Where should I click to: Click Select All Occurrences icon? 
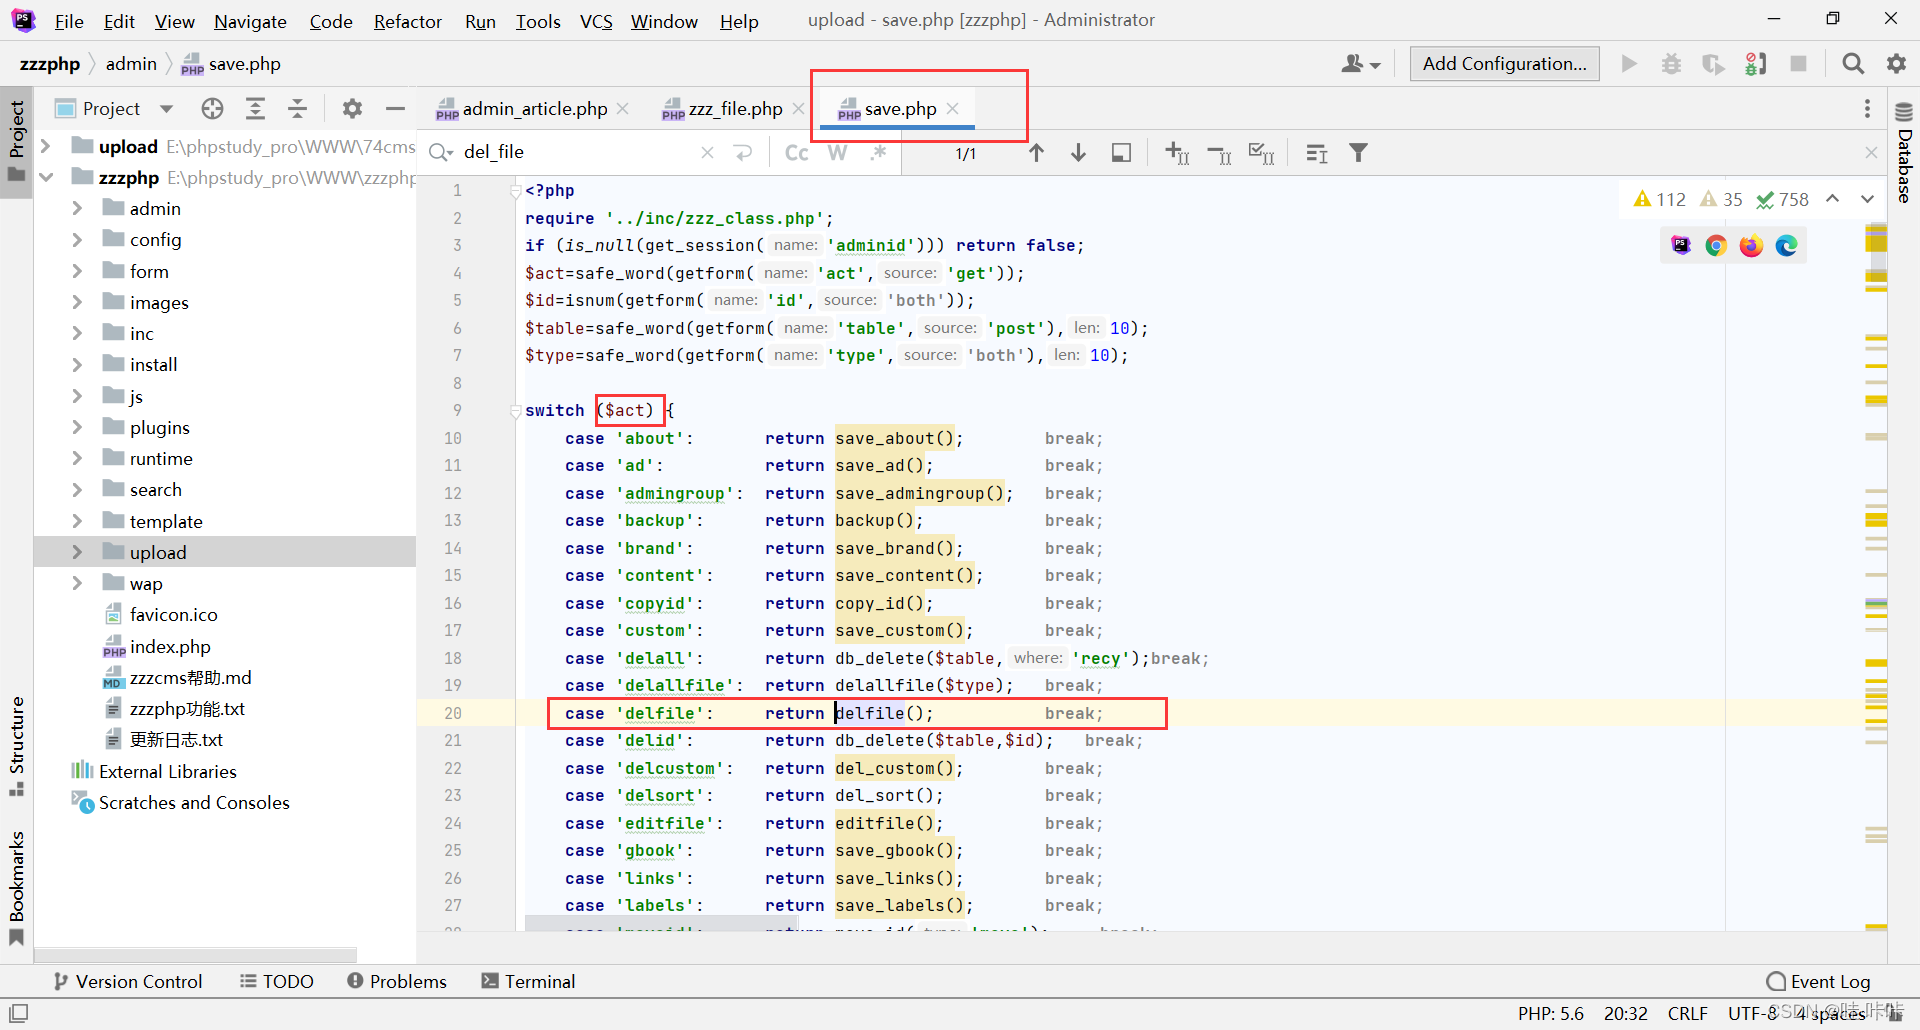[x=1261, y=153]
